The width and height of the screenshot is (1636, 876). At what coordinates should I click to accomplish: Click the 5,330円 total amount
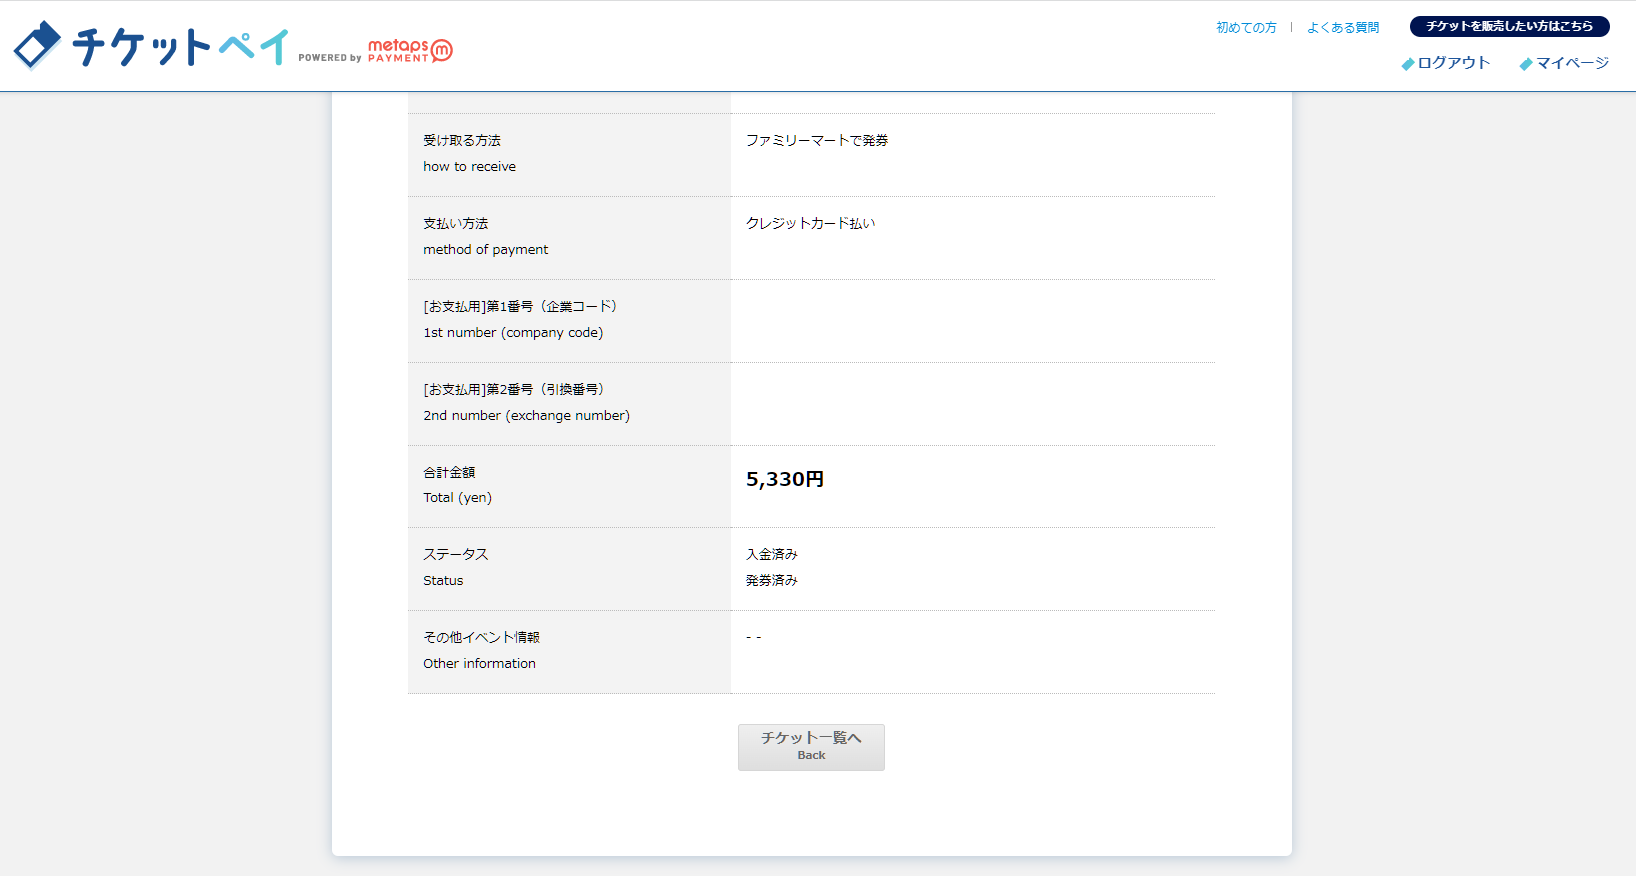[x=785, y=480]
